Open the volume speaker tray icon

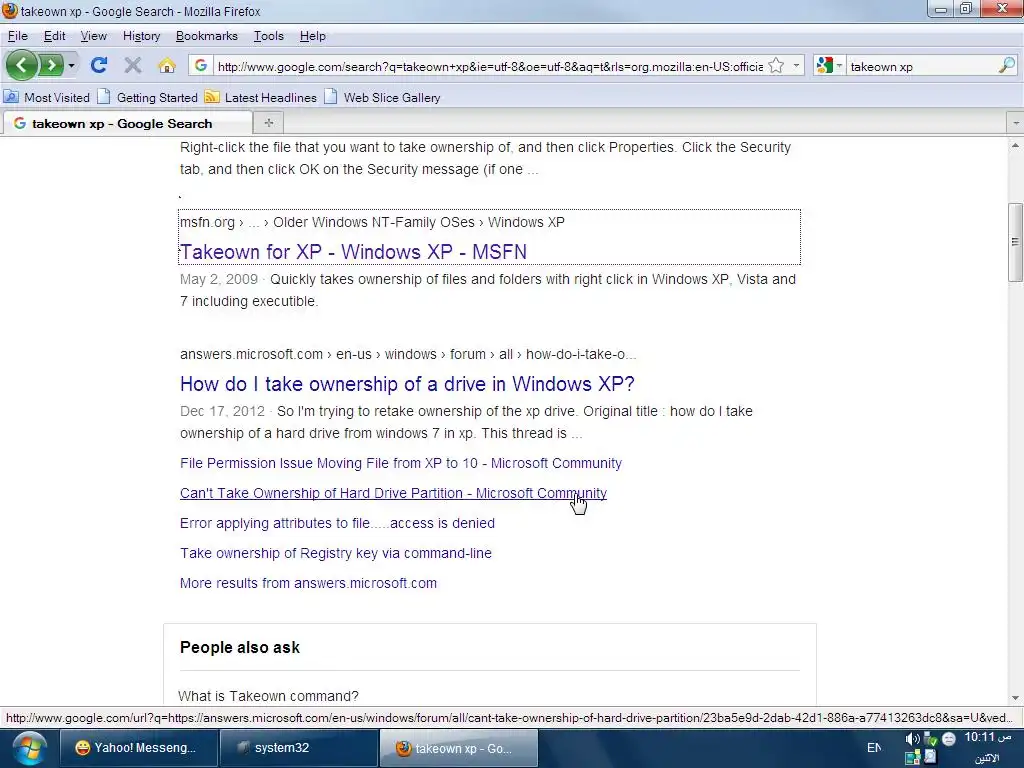pyautogui.click(x=912, y=739)
